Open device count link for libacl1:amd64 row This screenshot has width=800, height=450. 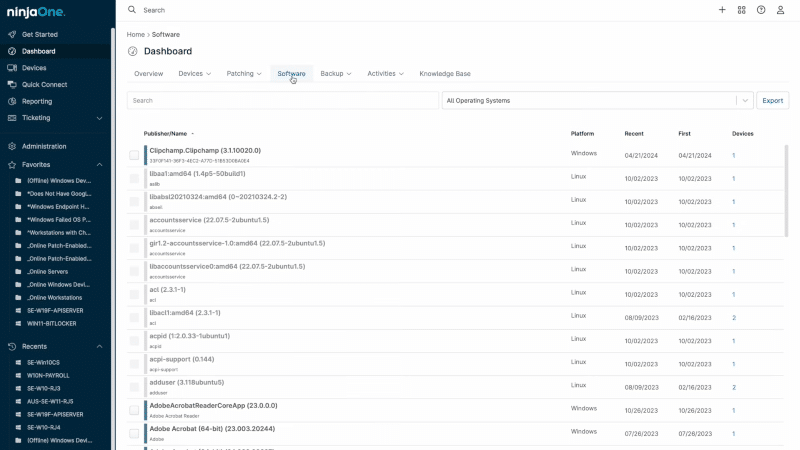point(734,318)
